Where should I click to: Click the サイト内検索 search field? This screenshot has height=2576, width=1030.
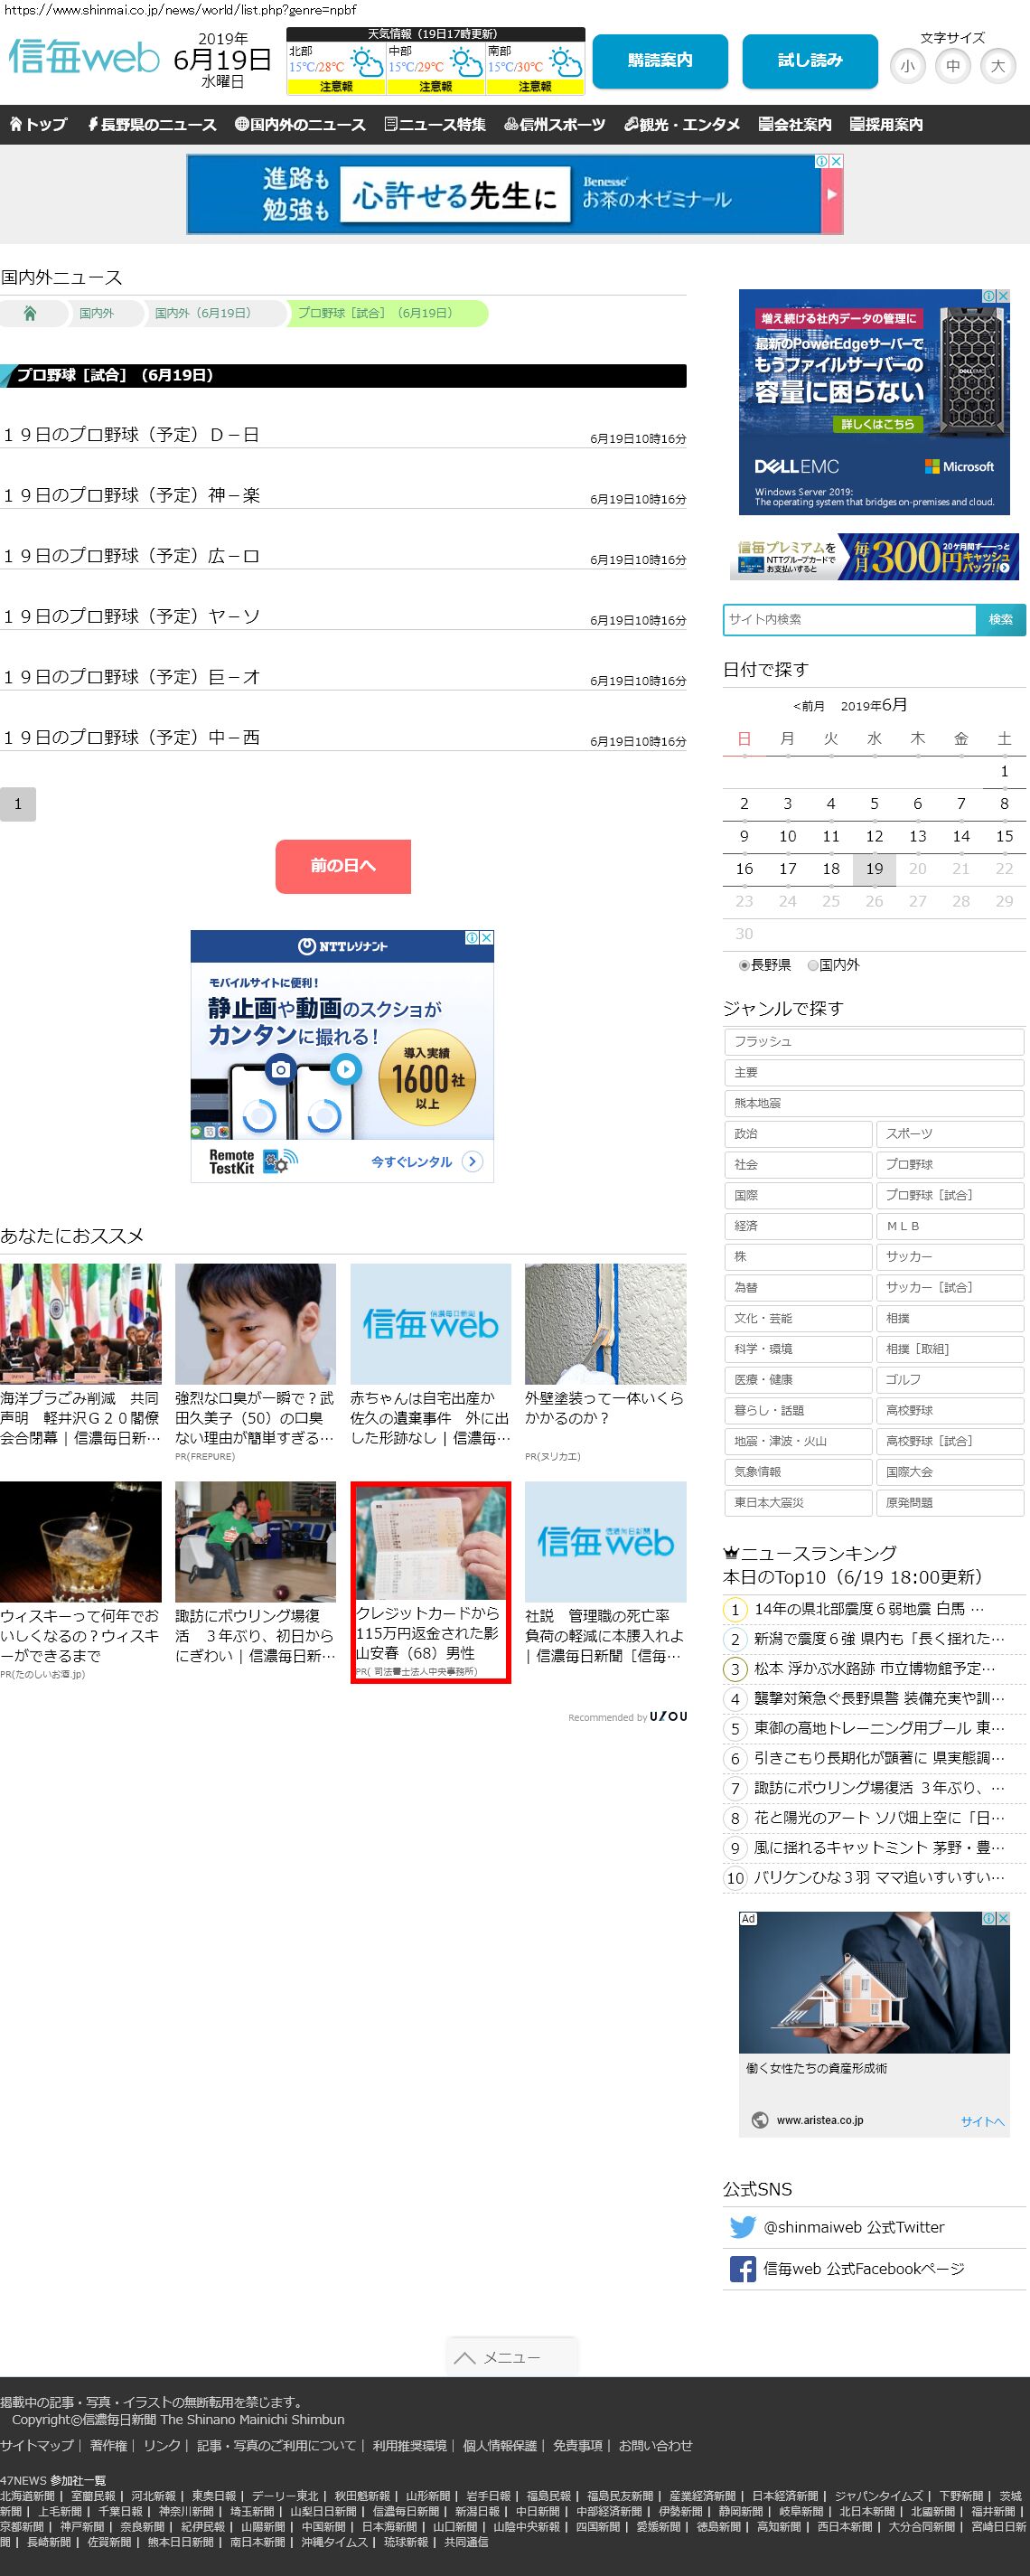click(848, 619)
